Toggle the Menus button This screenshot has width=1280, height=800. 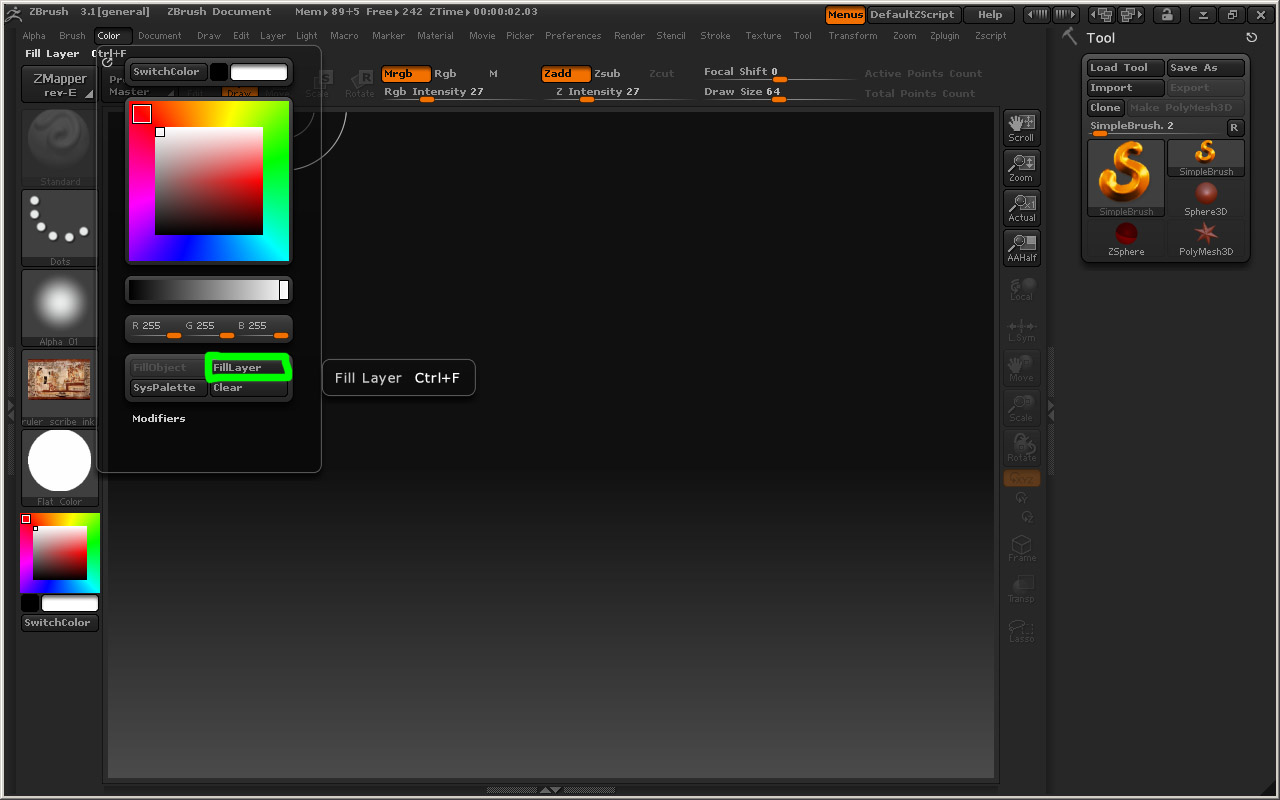pos(845,14)
